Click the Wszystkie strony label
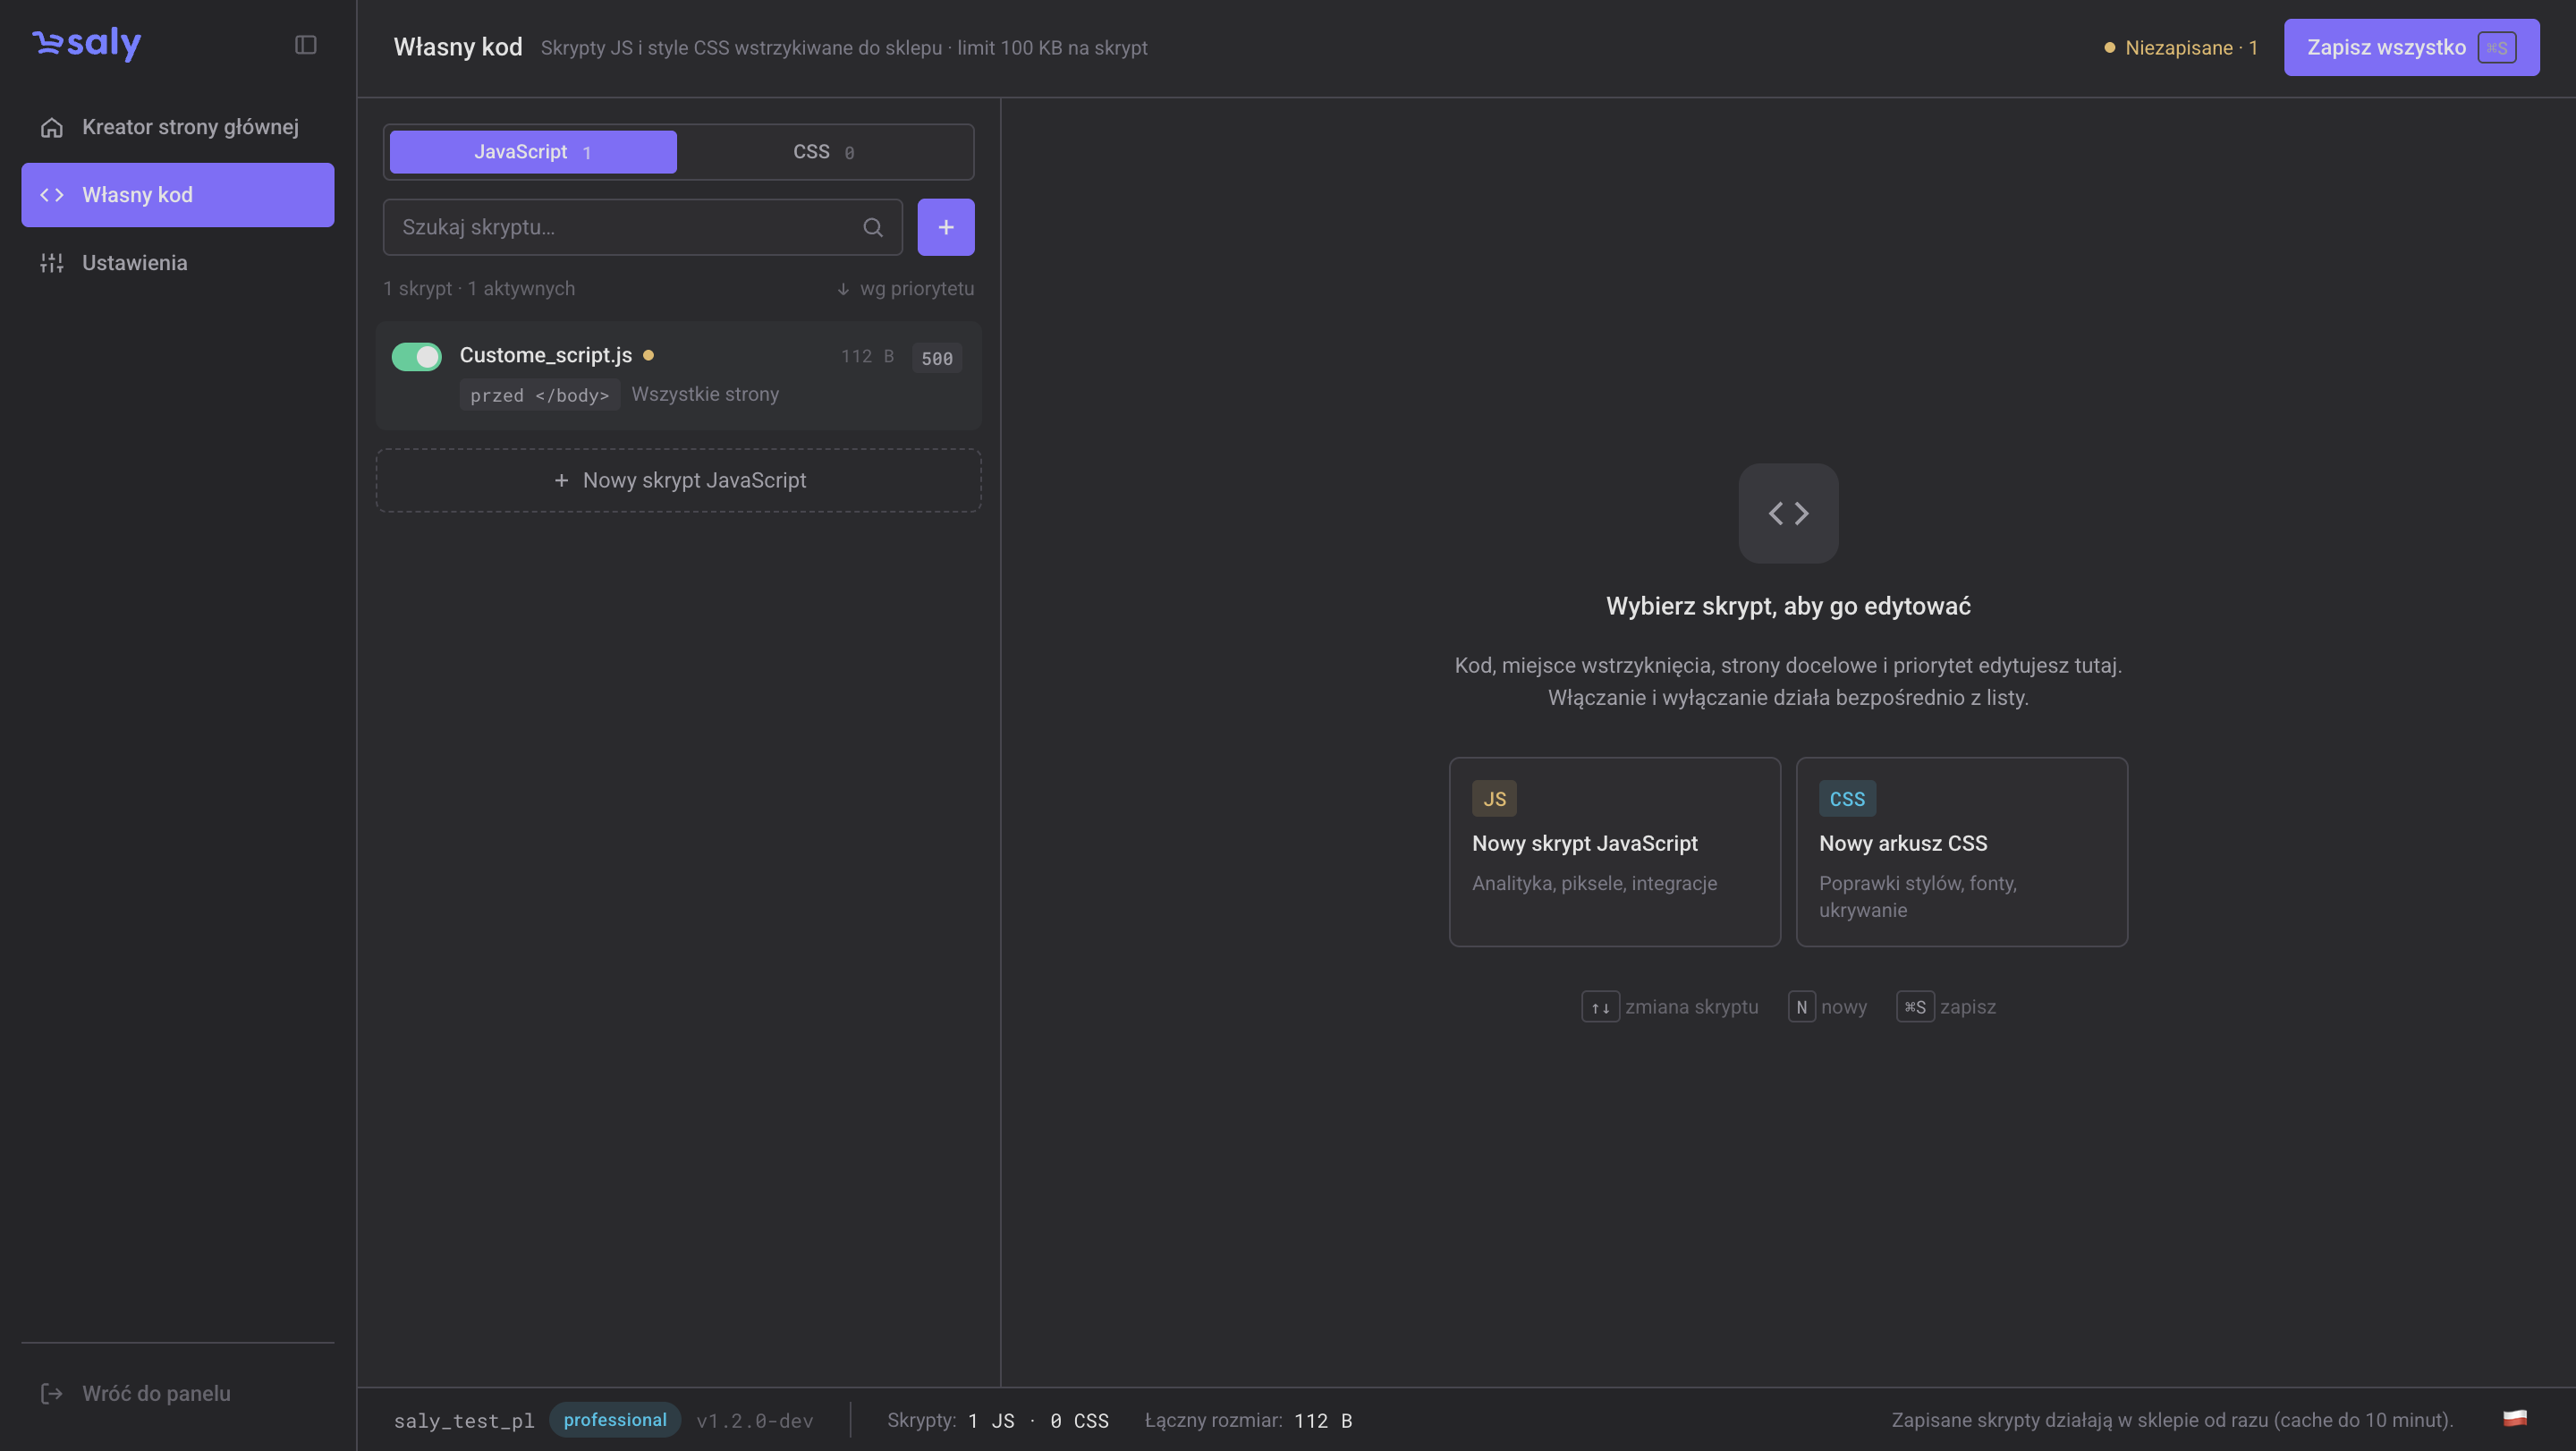Screen dimensions: 2576x1451 point(705,395)
